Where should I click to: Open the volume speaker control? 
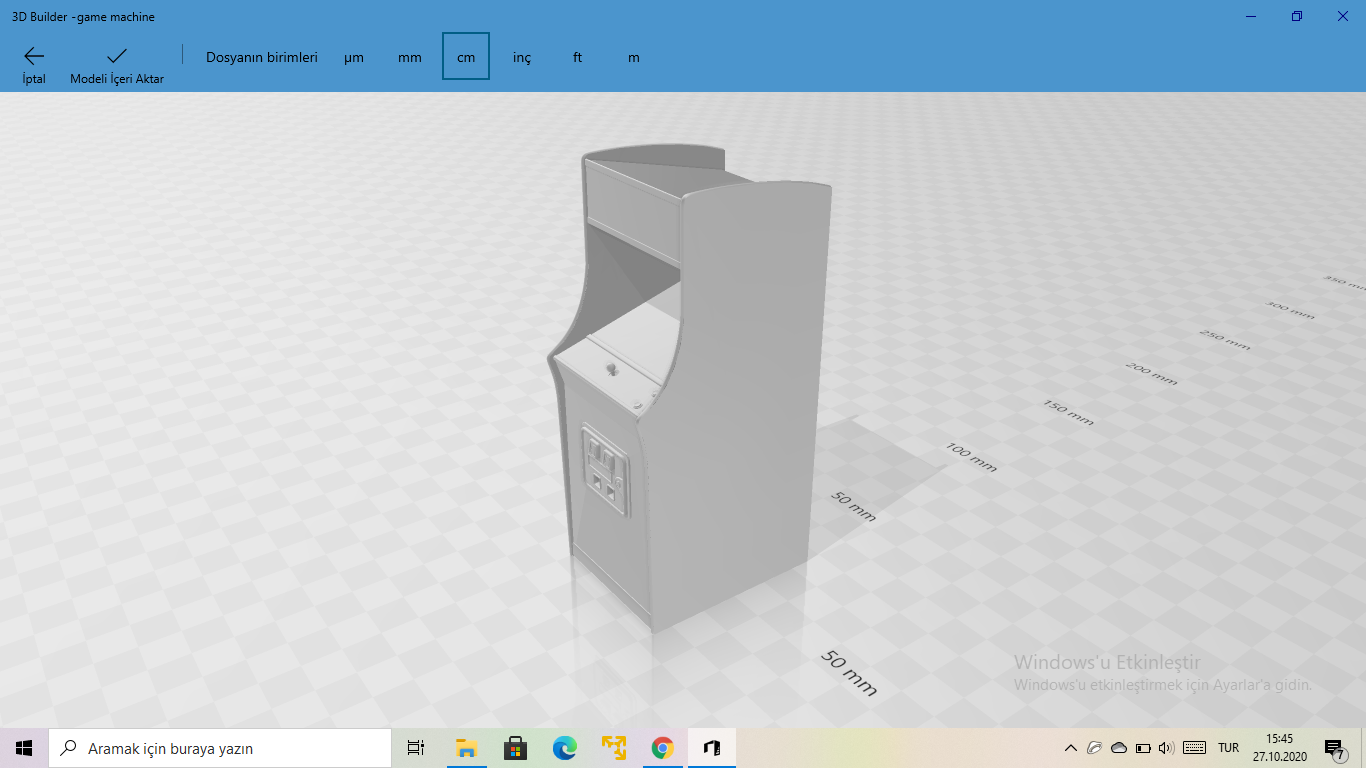point(1166,748)
